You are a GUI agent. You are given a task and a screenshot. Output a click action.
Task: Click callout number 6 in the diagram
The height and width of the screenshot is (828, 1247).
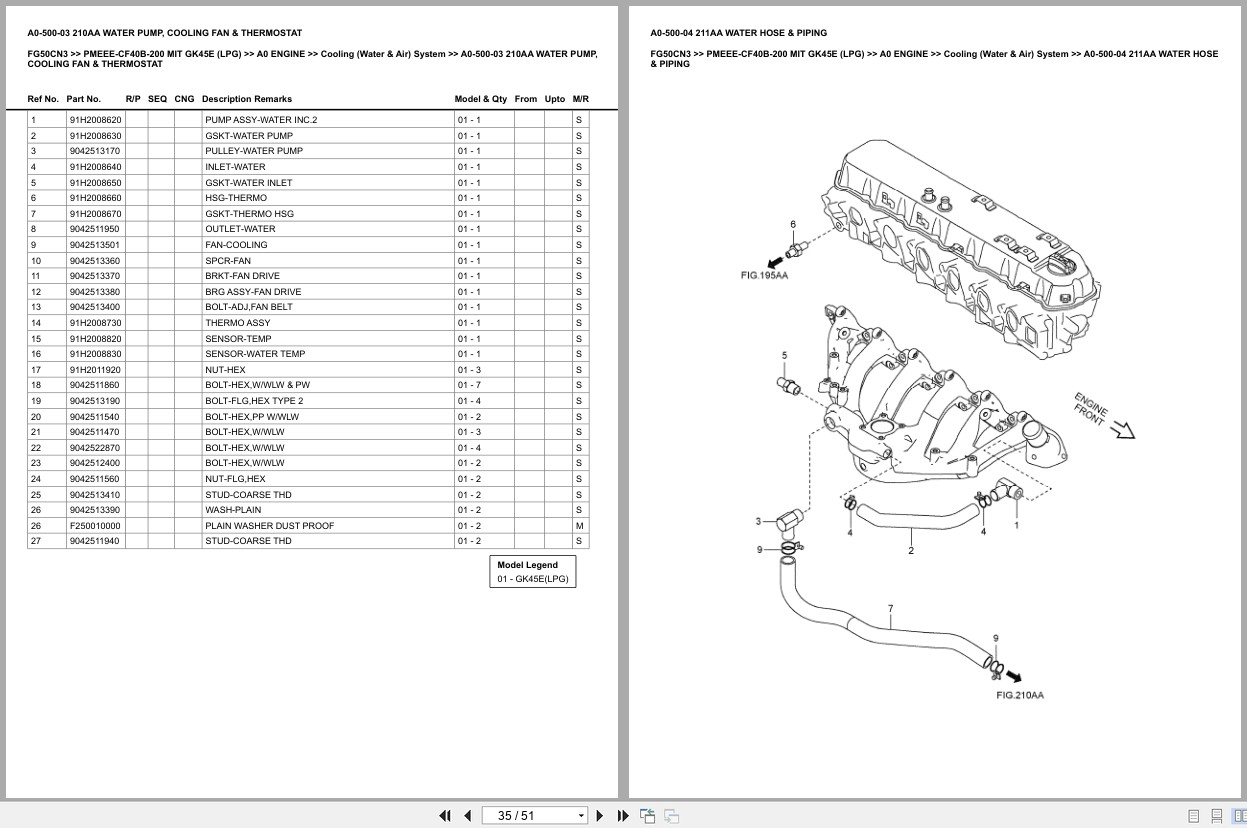coord(793,225)
